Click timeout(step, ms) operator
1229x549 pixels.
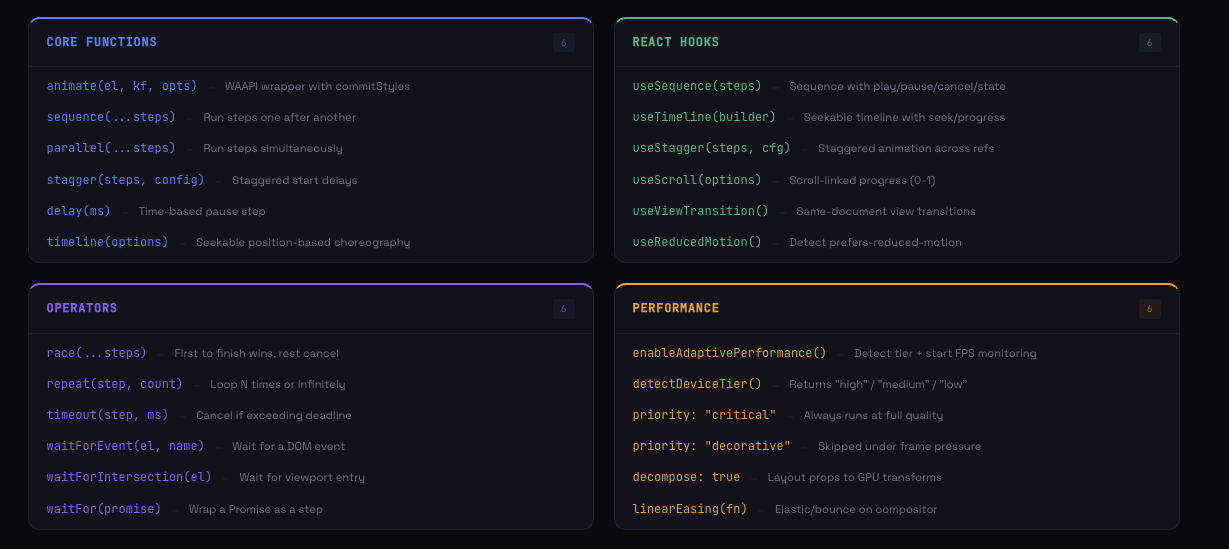[107, 415]
